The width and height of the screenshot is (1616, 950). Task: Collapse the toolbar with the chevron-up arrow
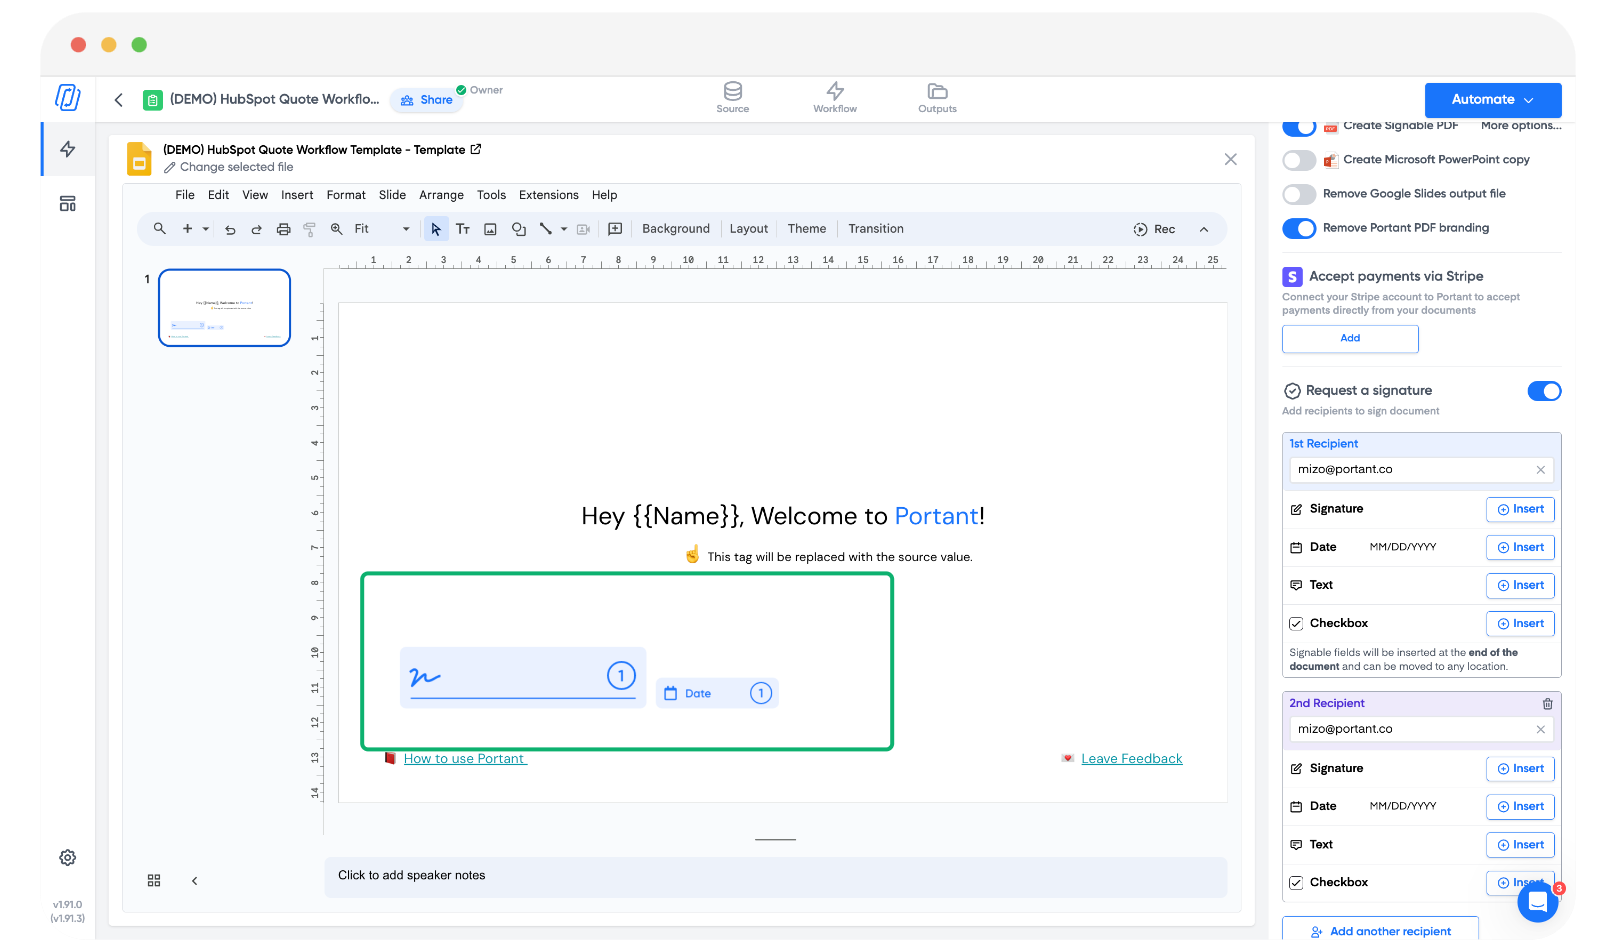click(x=1204, y=229)
